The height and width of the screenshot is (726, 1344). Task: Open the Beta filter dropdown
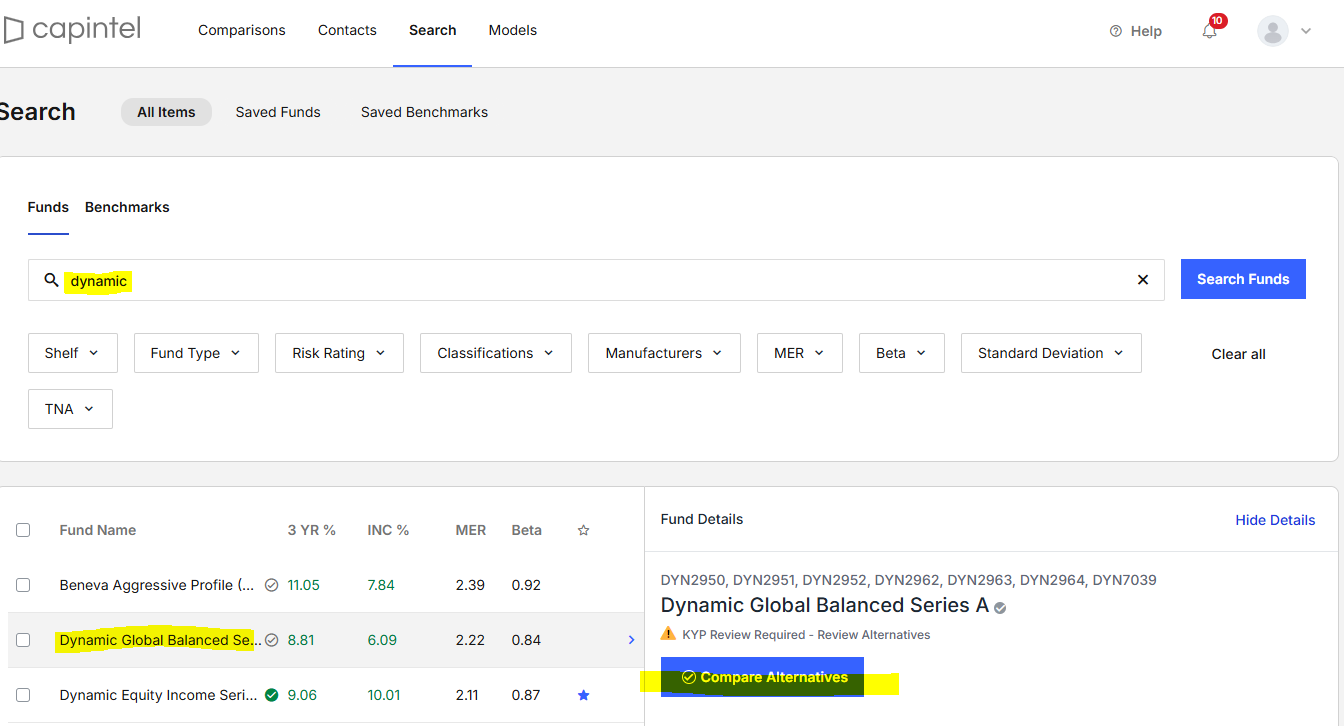click(x=902, y=353)
